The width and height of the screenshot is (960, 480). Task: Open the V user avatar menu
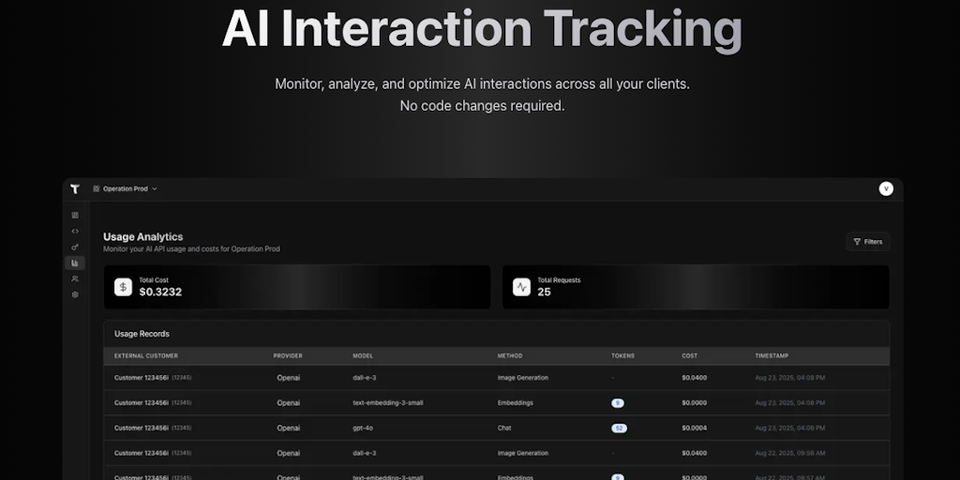[886, 189]
